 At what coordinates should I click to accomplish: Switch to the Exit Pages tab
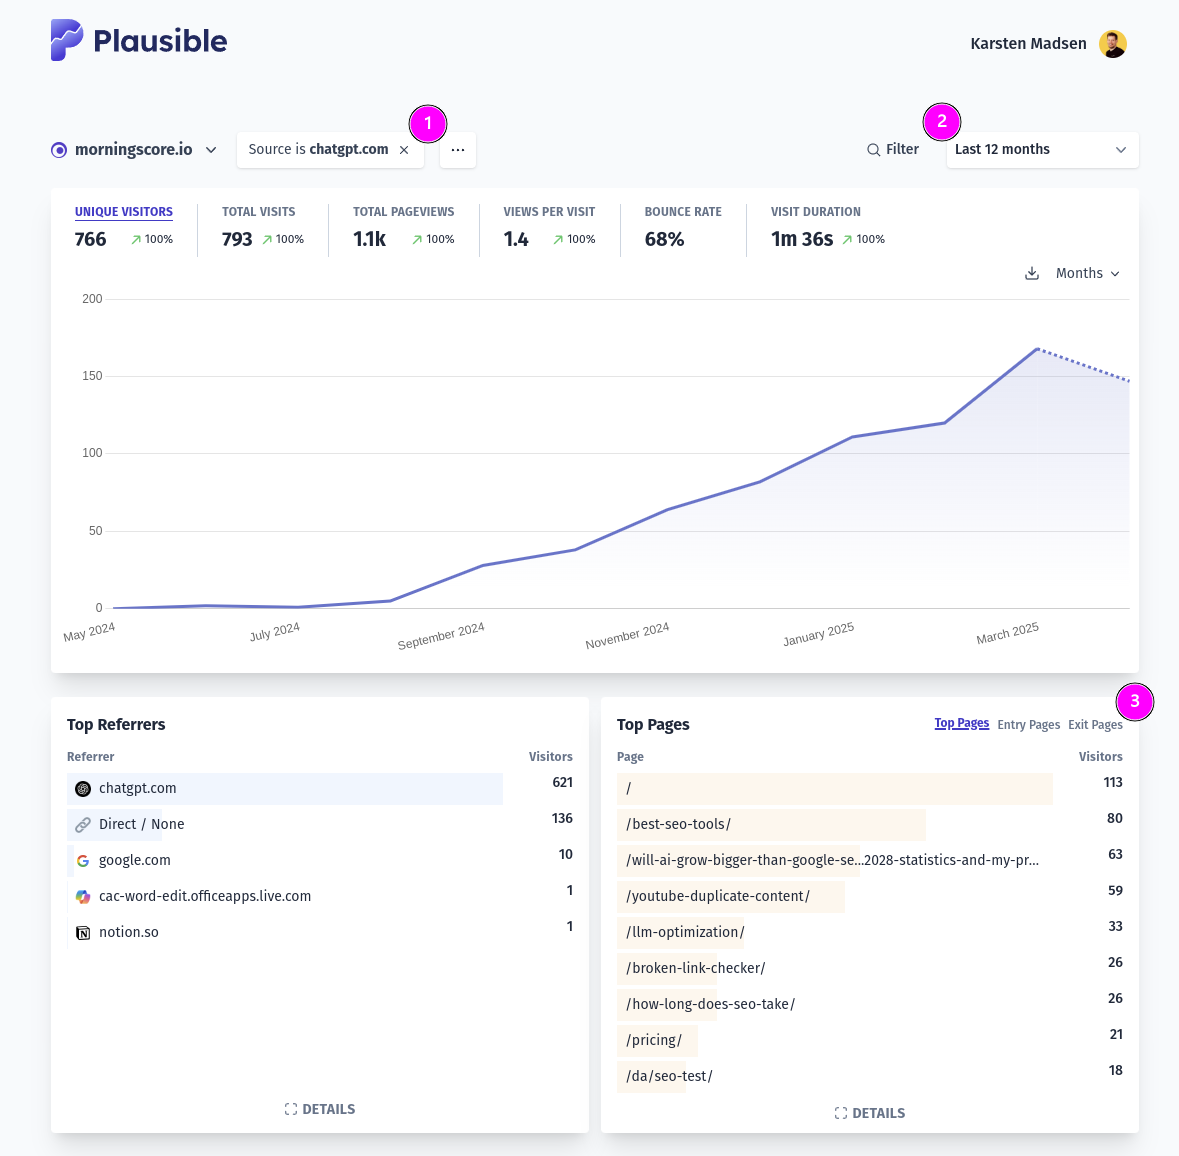pyautogui.click(x=1095, y=724)
